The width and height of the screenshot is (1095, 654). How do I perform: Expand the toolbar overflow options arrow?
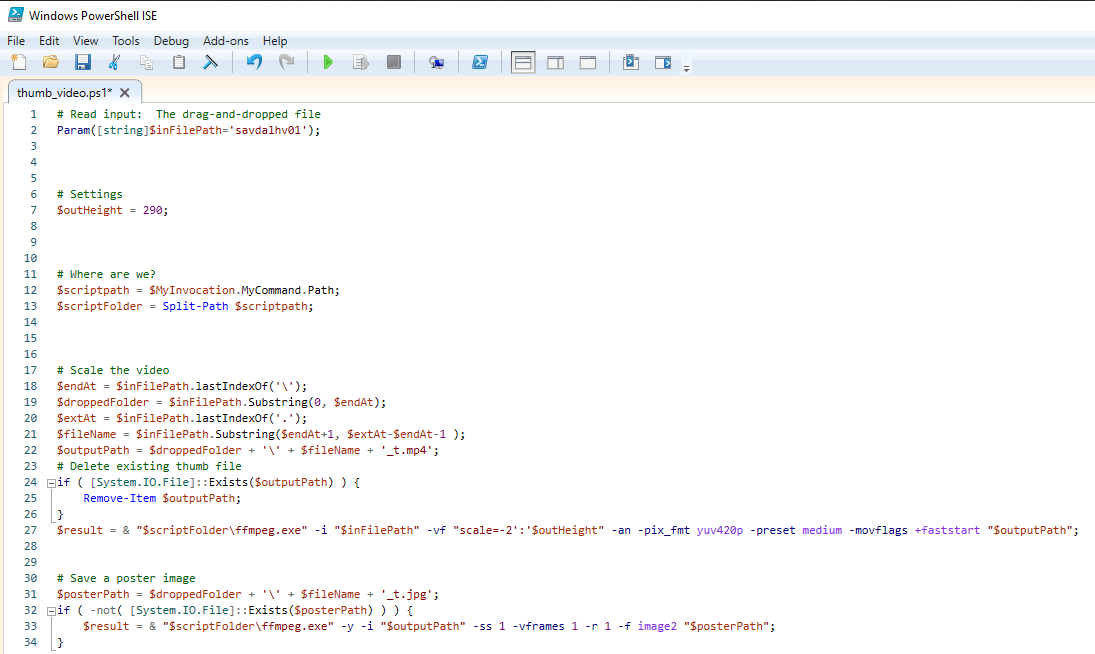686,68
